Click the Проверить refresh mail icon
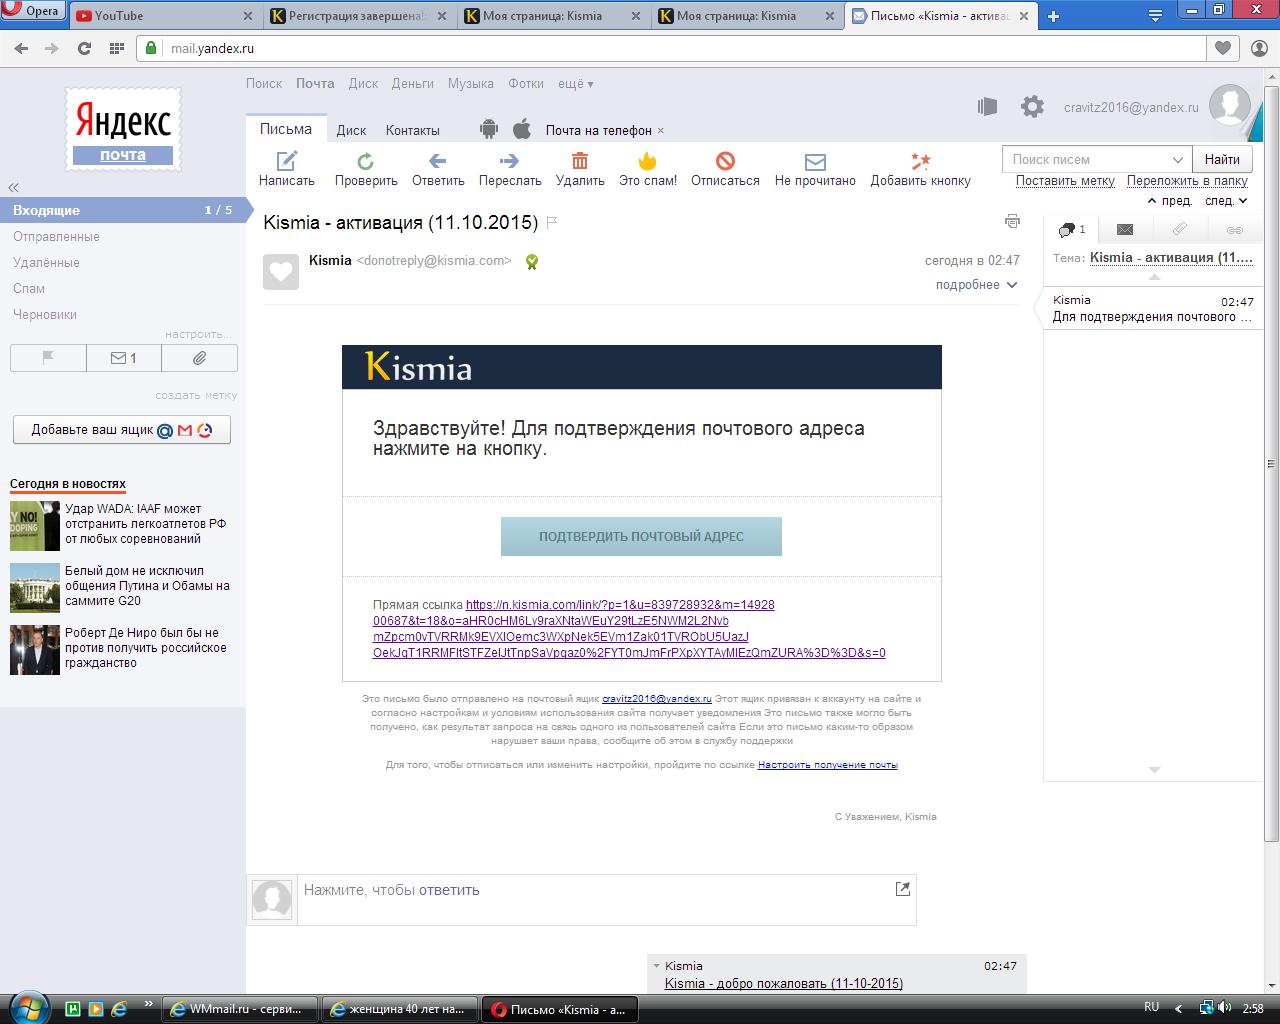 (x=366, y=160)
